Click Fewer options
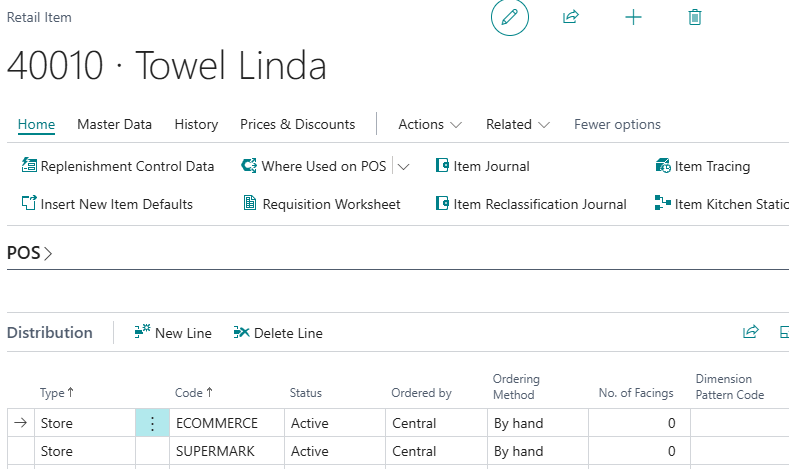The image size is (789, 469). coord(617,125)
